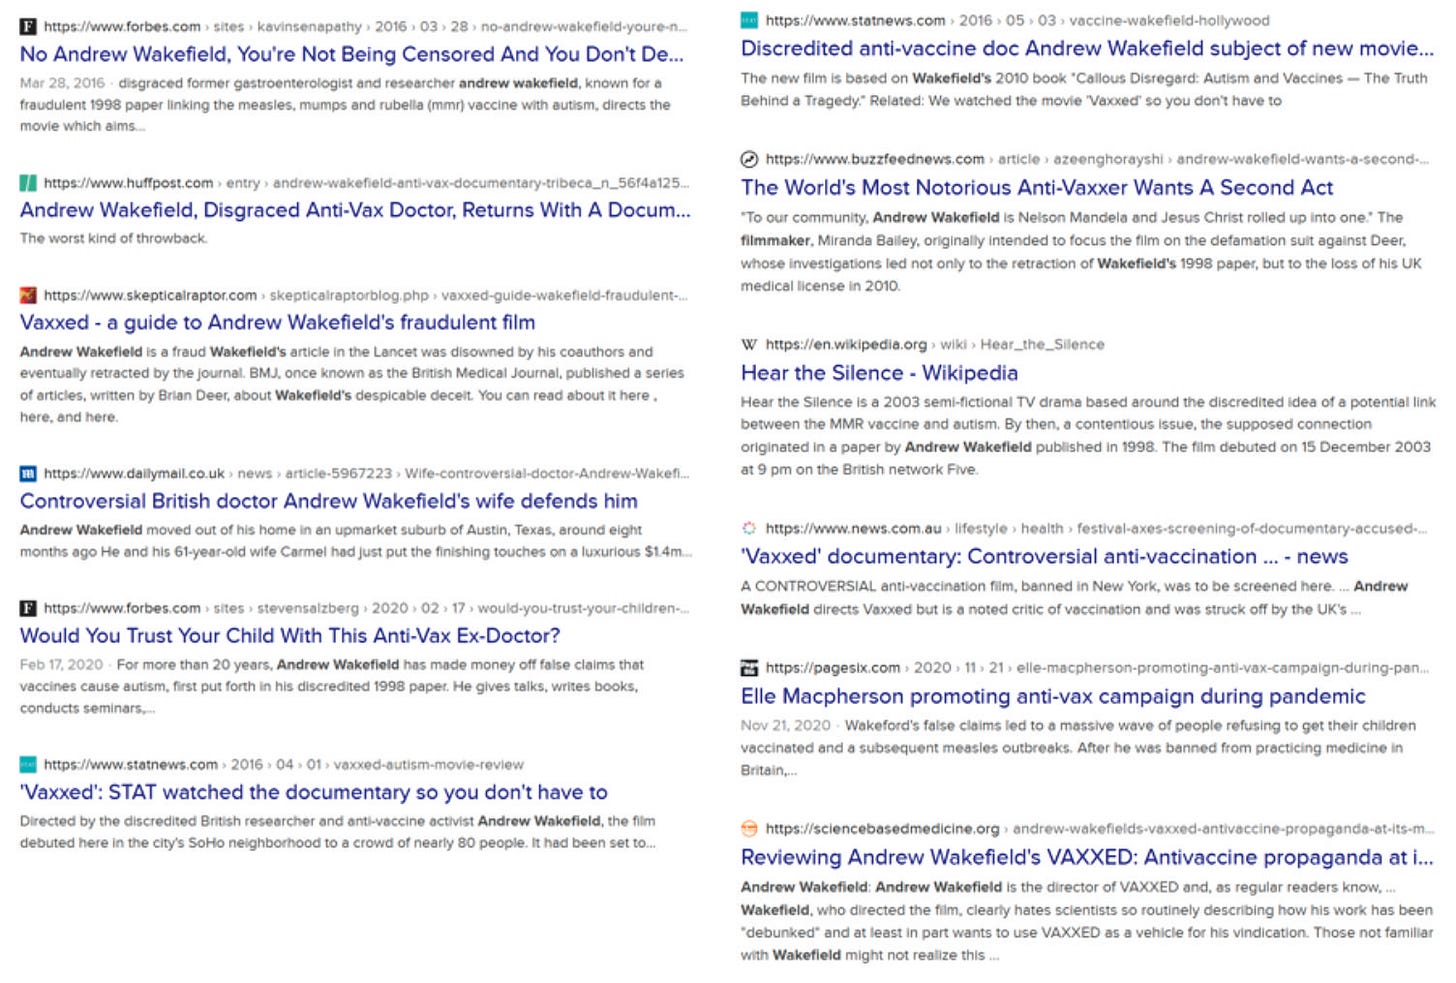Click the statnews.com 2016 05 03 URL breadcrumb
Image resolution: width=1456 pixels, height=983 pixels.
(1017, 20)
